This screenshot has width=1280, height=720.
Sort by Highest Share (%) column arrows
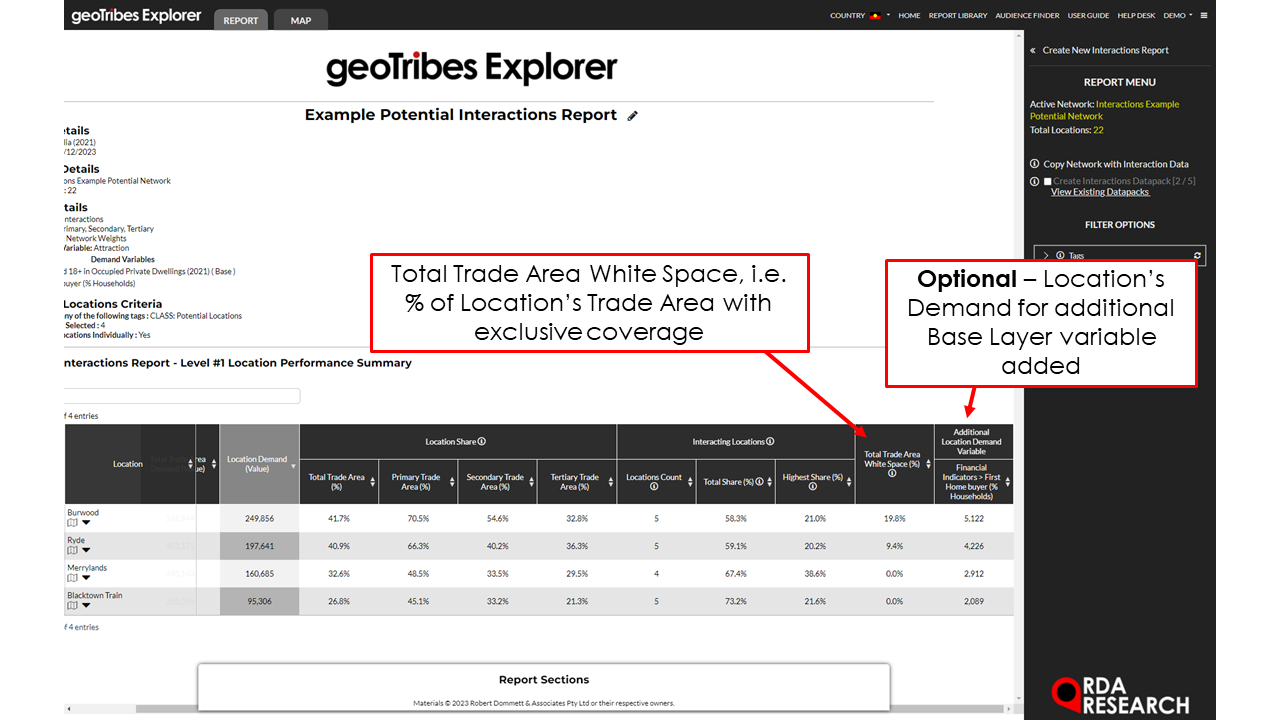[x=849, y=482]
